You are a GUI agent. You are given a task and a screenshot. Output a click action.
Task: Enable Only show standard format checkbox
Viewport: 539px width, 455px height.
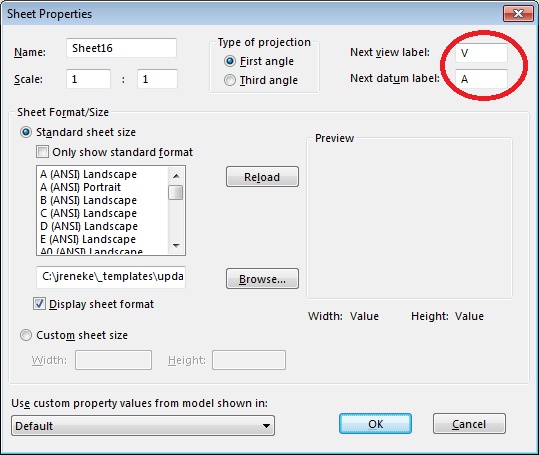click(42, 152)
